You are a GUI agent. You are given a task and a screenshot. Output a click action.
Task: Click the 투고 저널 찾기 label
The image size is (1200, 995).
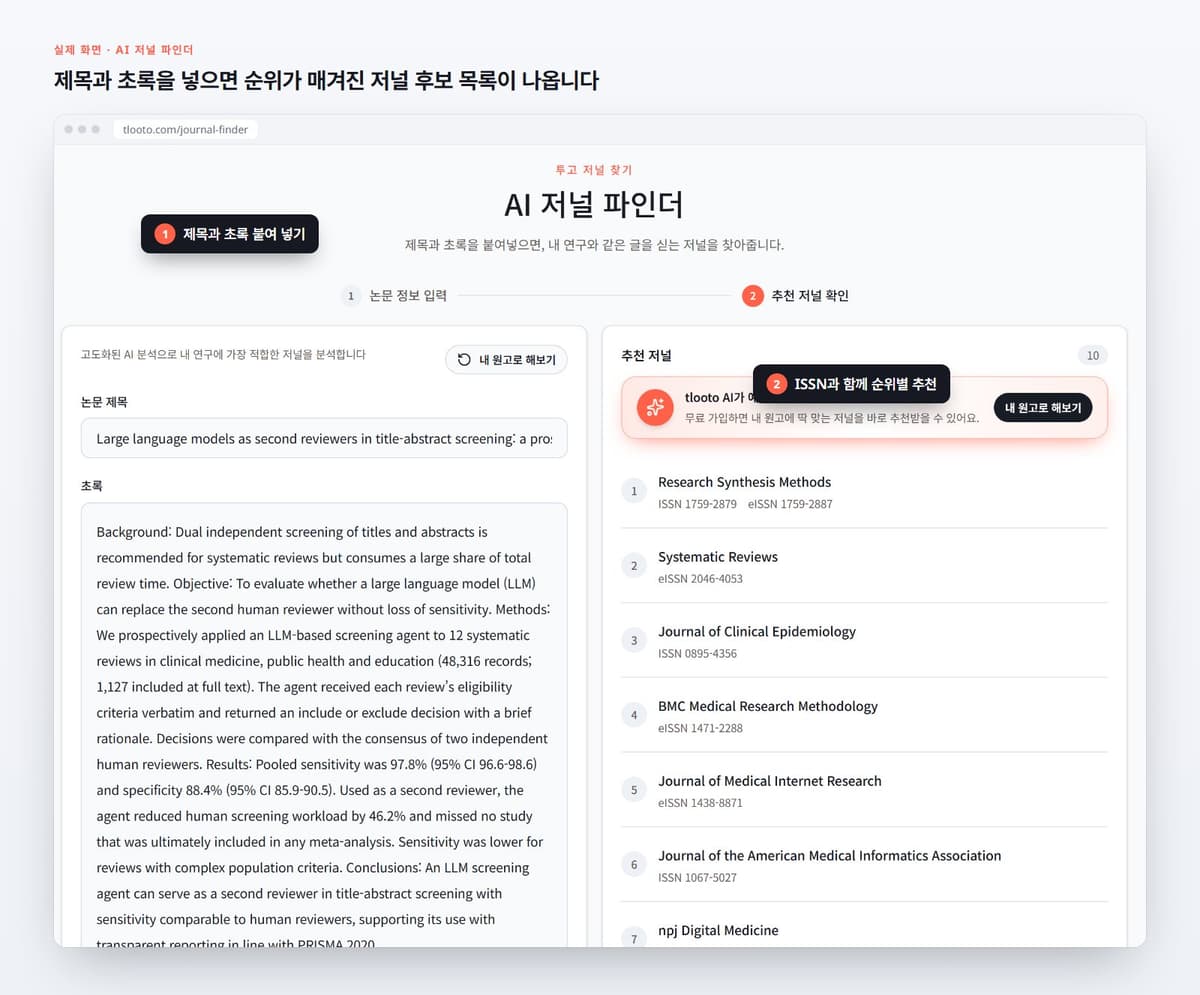pyautogui.click(x=594, y=170)
